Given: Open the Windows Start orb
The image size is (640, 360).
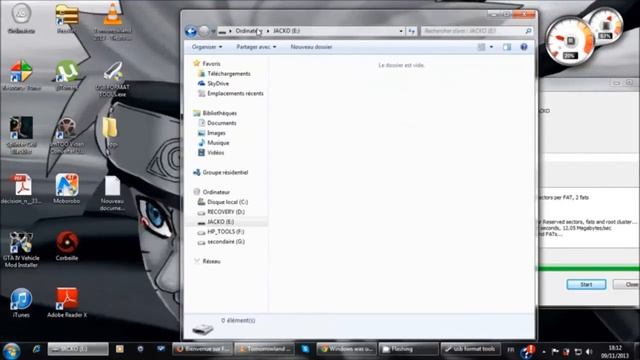Looking at the screenshot, I should [x=11, y=350].
